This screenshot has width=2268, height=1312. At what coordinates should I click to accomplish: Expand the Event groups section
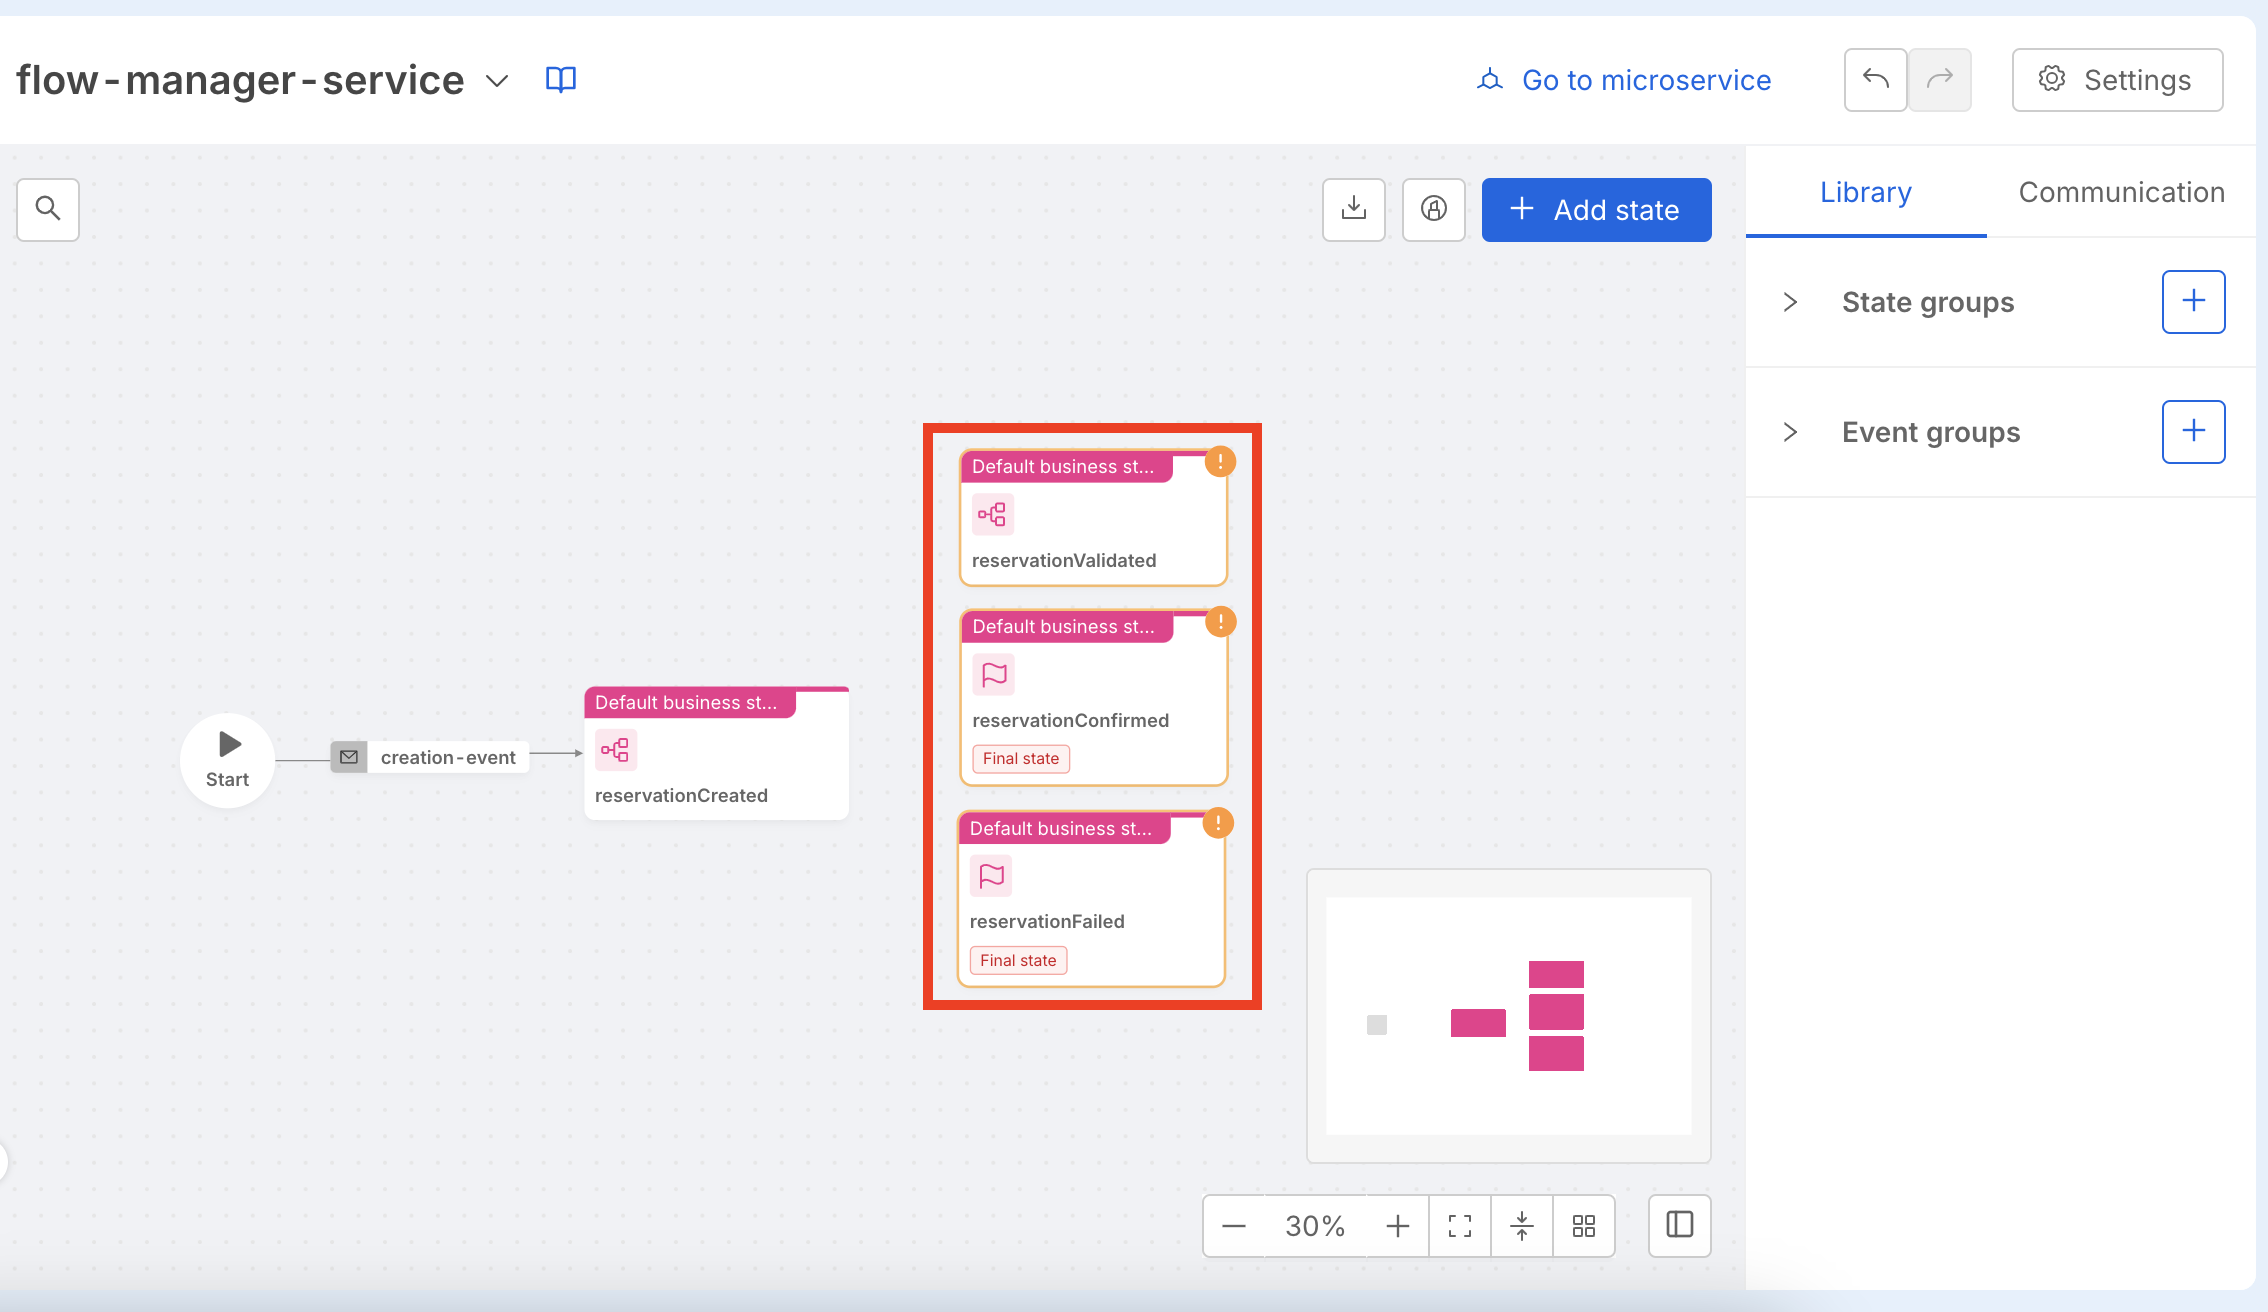click(x=1789, y=432)
